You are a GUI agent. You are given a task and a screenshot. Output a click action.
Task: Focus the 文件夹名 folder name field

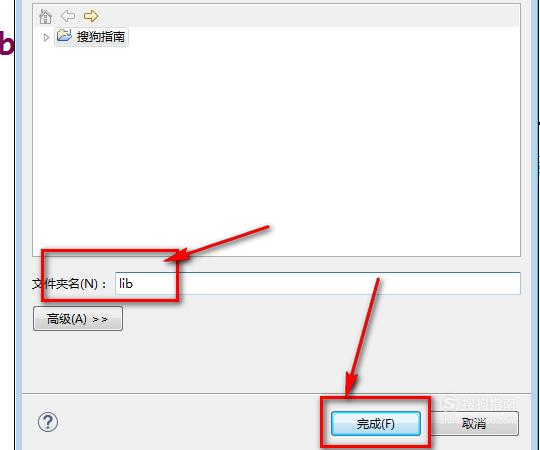318,283
